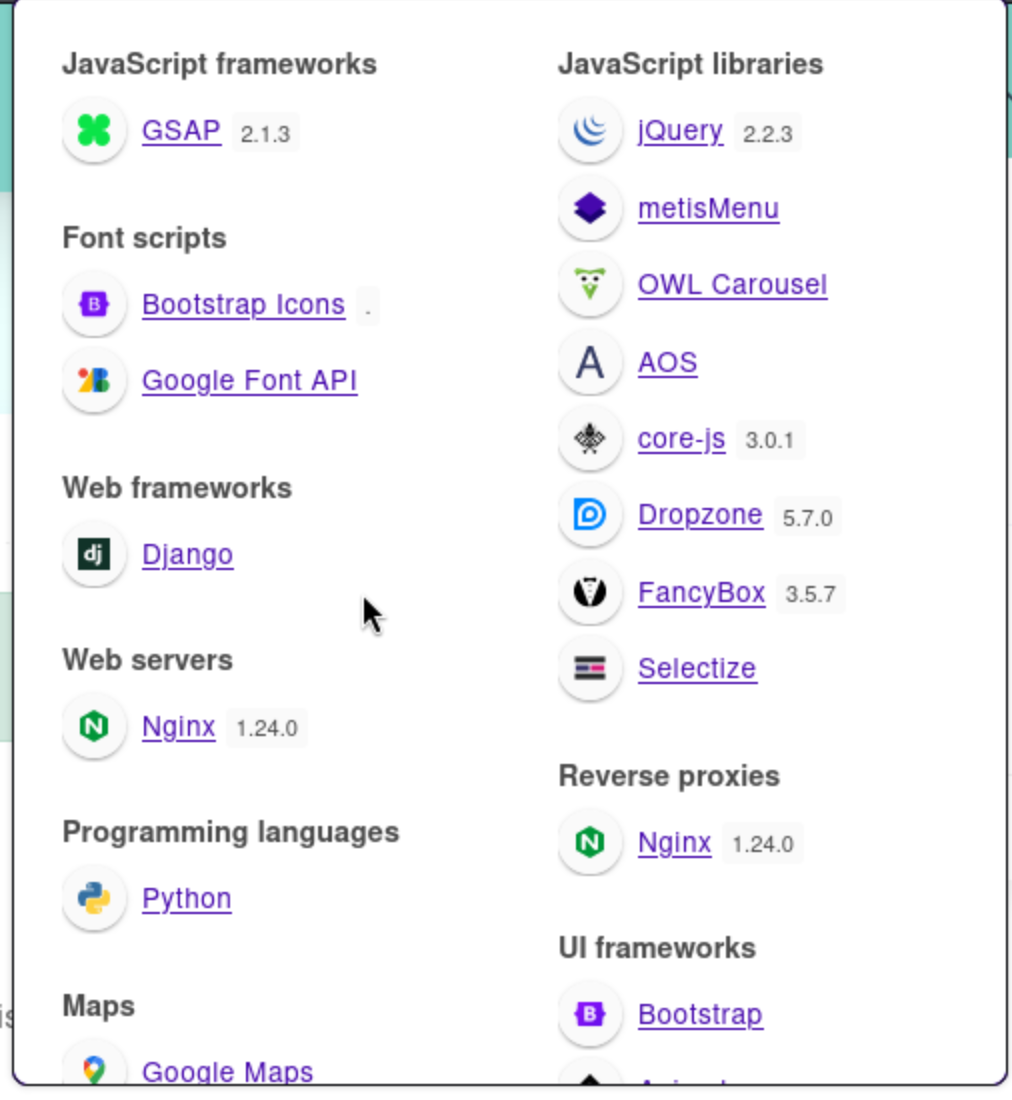Image resolution: width=1012 pixels, height=1100 pixels.
Task: Open the Nginx link under Reverse proxies
Action: pyautogui.click(x=674, y=843)
